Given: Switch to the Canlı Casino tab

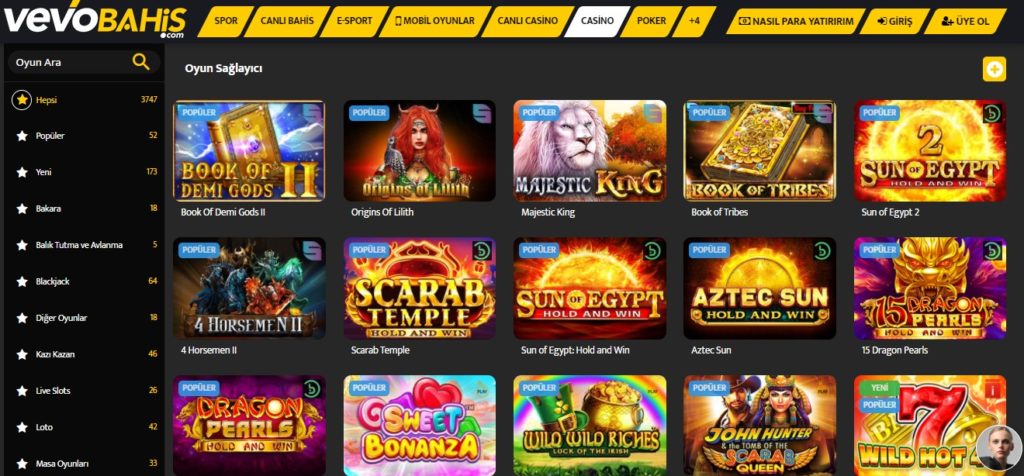Looking at the screenshot, I should coord(528,21).
